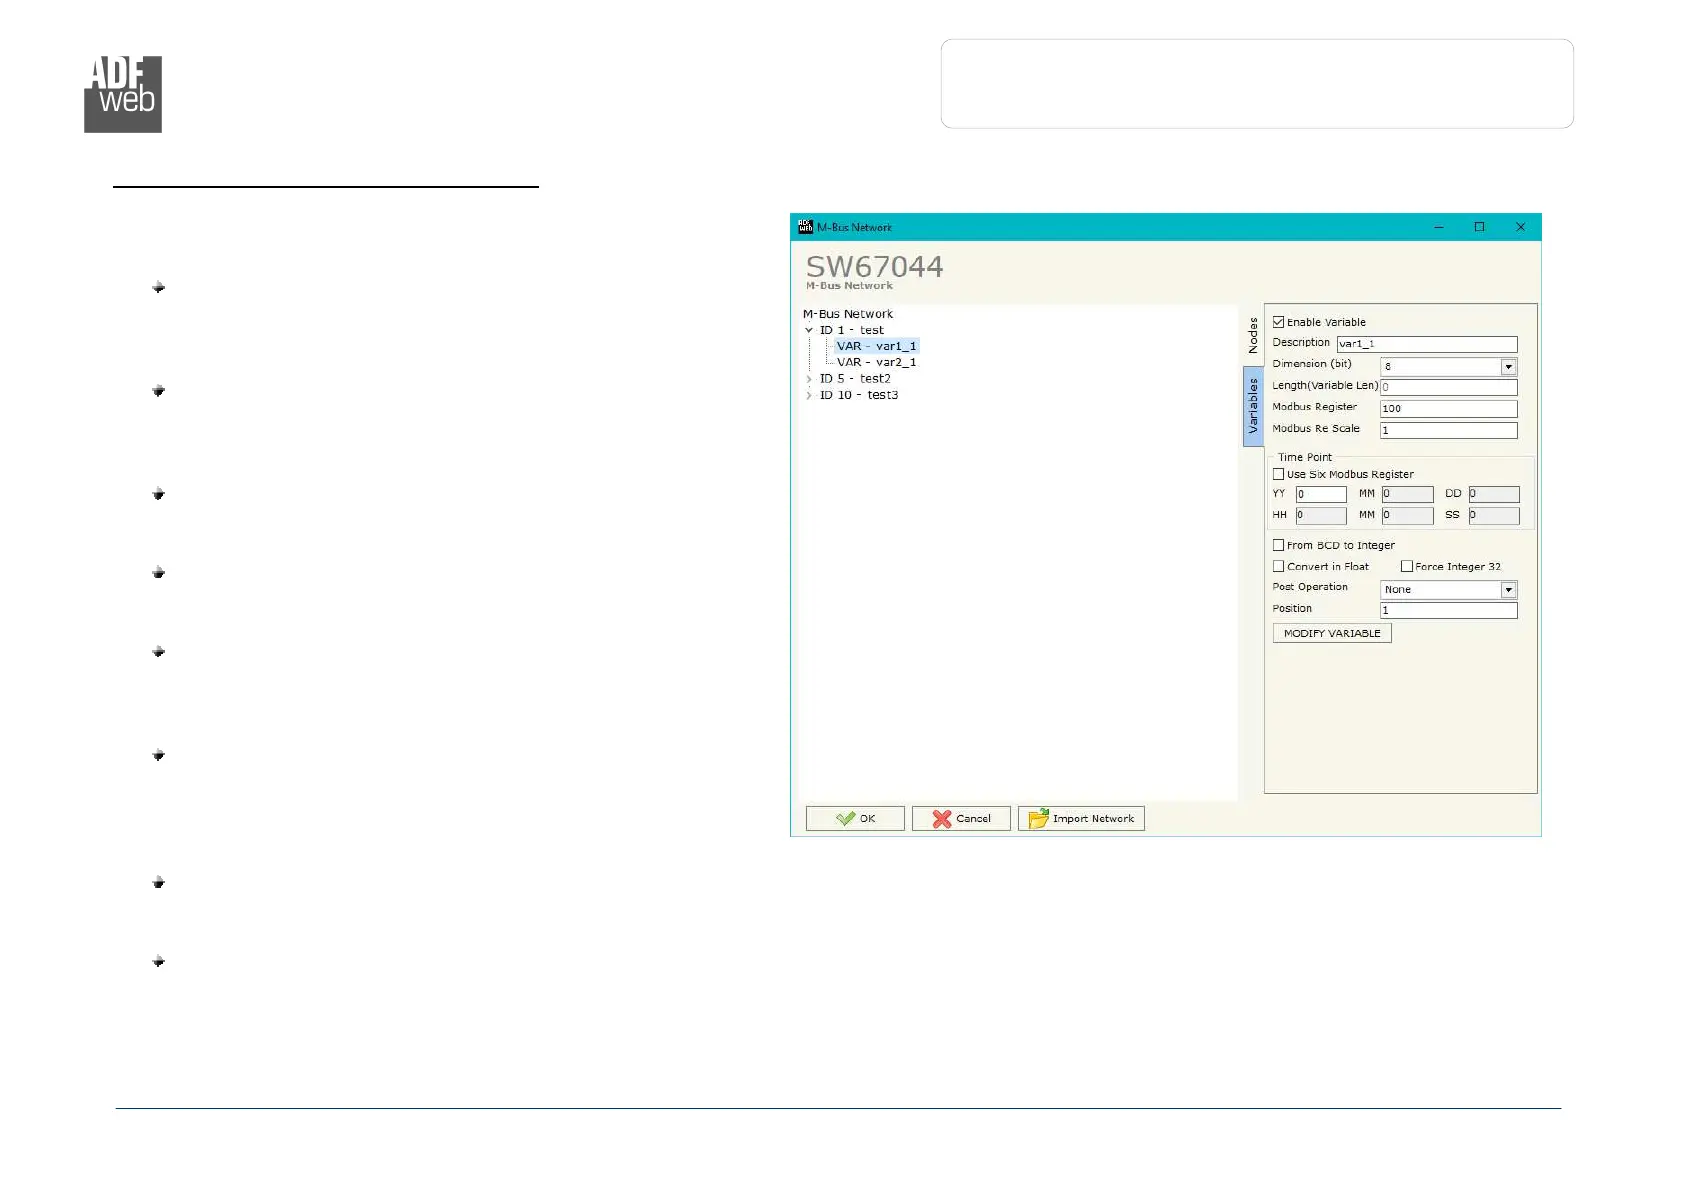
Task: Switch to the Nodes tab
Action: (1253, 335)
